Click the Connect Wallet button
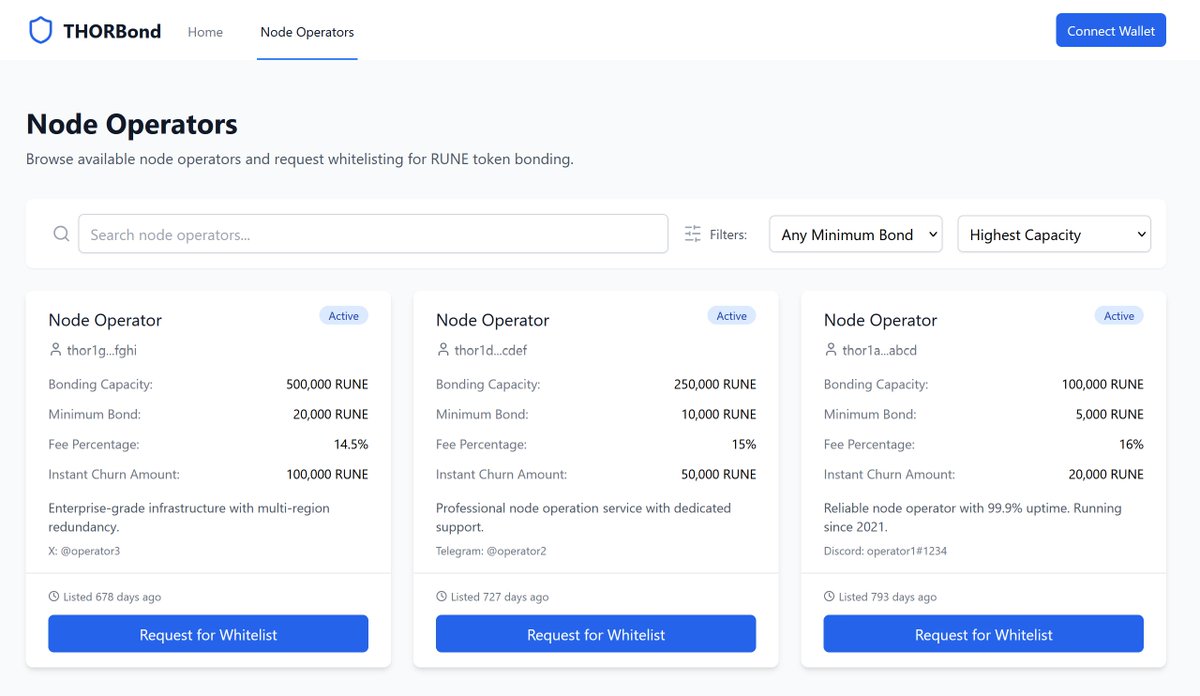This screenshot has height=696, width=1200. 1111,31
